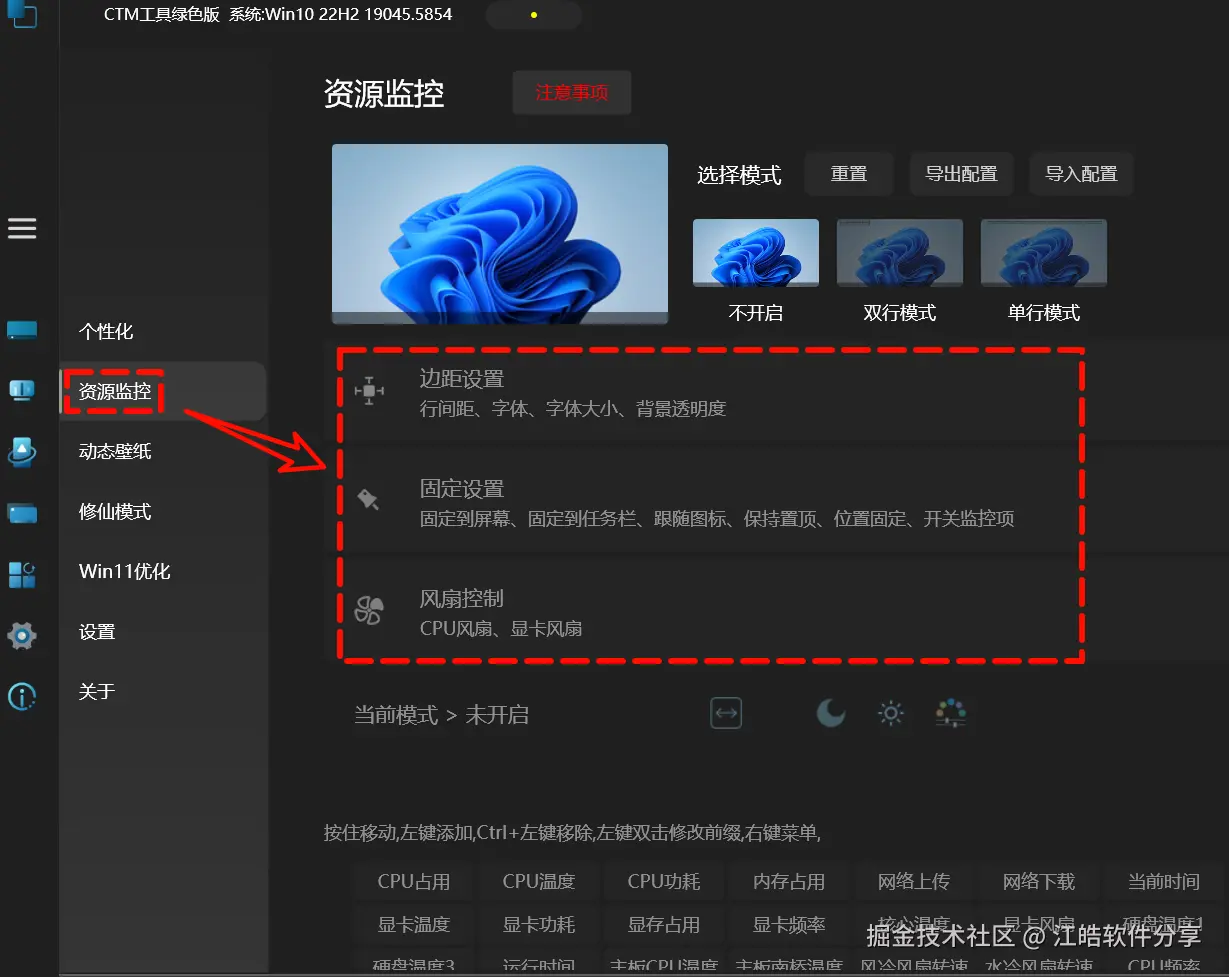Add the CPU占用 monitor item
Image resolution: width=1229 pixels, height=977 pixels.
click(414, 881)
